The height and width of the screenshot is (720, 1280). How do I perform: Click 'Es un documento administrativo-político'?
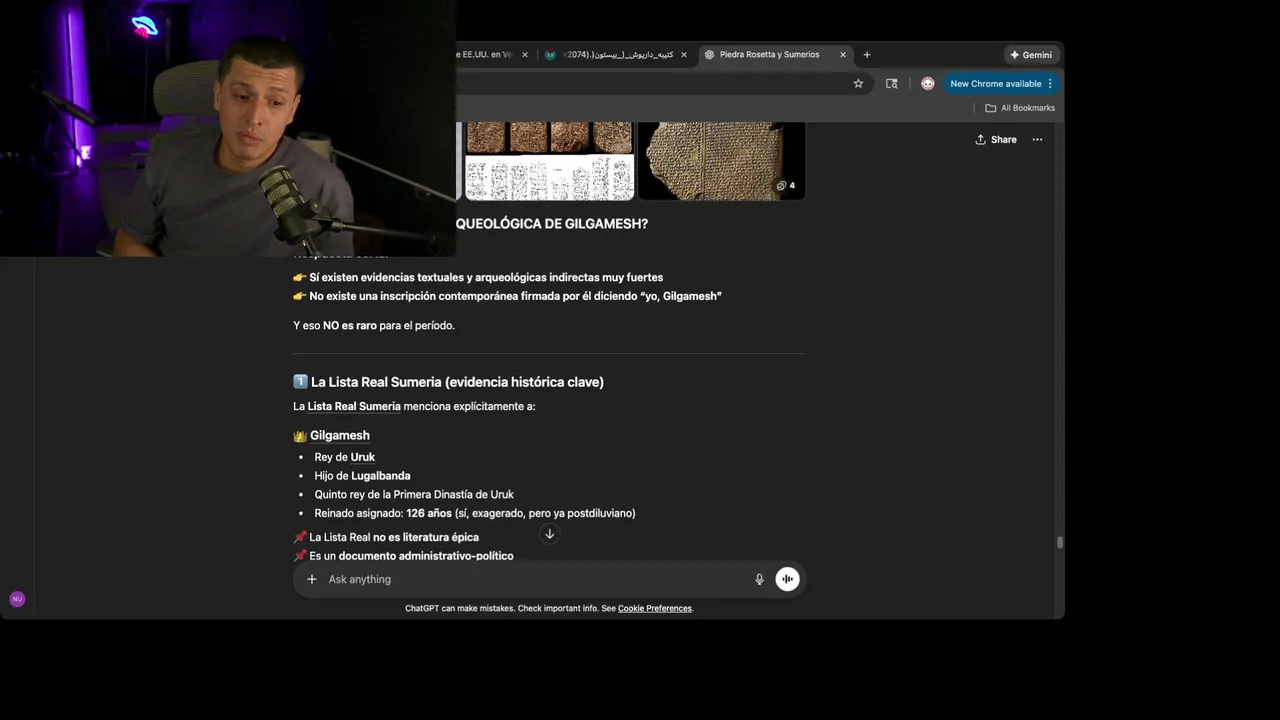411,556
